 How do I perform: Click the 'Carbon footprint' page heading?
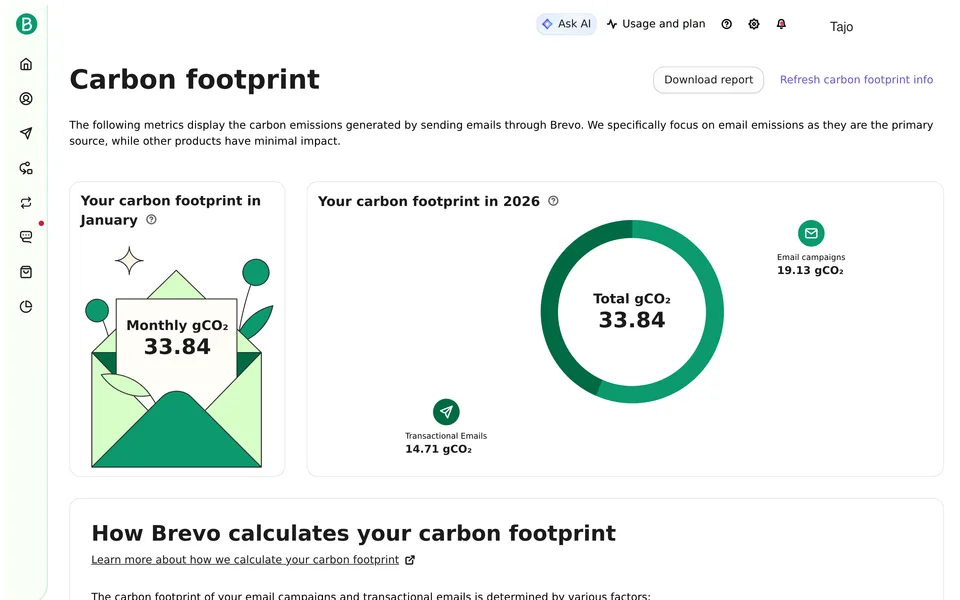195,80
